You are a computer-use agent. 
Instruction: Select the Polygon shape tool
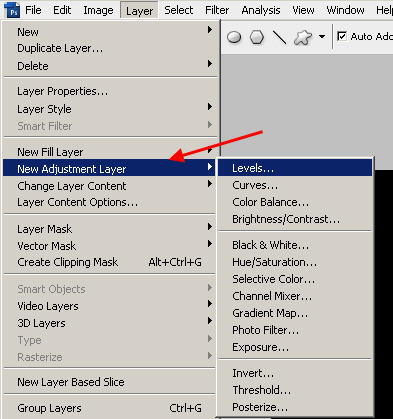point(257,37)
